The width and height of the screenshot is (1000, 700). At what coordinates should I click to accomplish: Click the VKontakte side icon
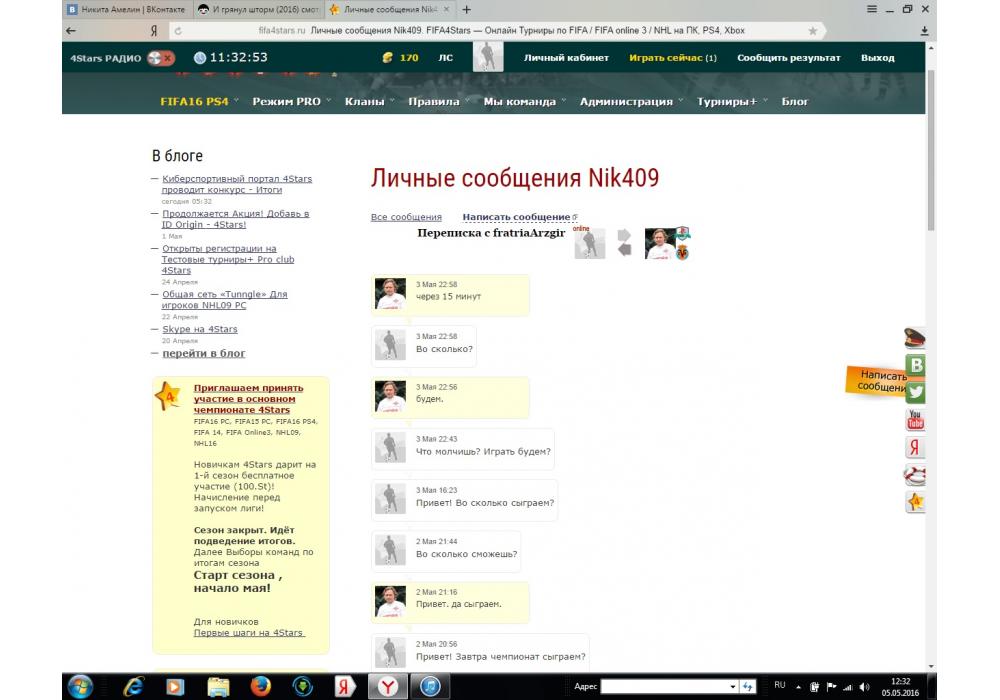coord(915,365)
